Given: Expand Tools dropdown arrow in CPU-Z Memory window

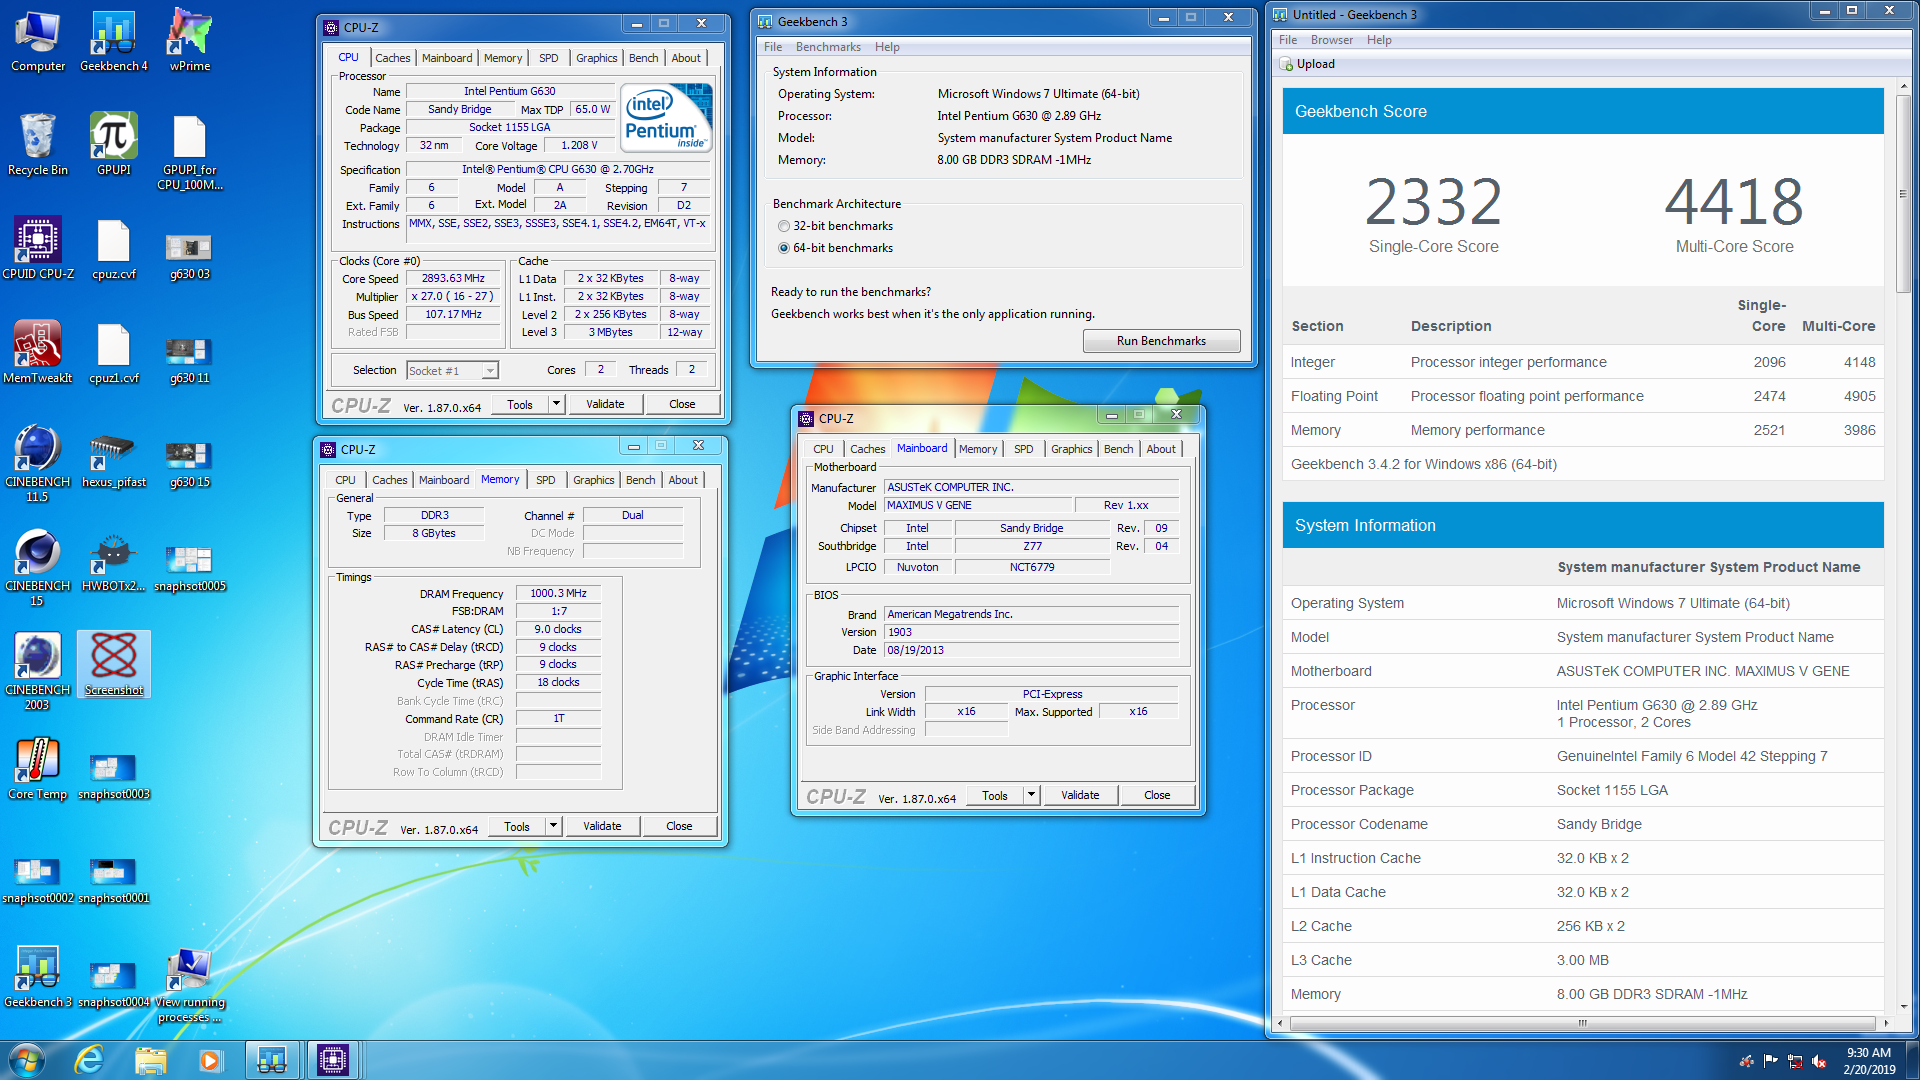Looking at the screenshot, I should click(554, 826).
